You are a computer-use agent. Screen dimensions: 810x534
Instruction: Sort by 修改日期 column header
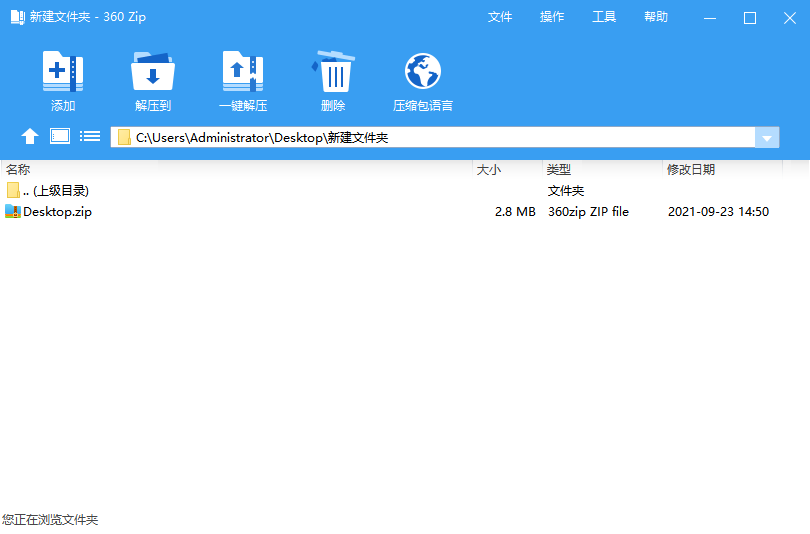[691, 170]
